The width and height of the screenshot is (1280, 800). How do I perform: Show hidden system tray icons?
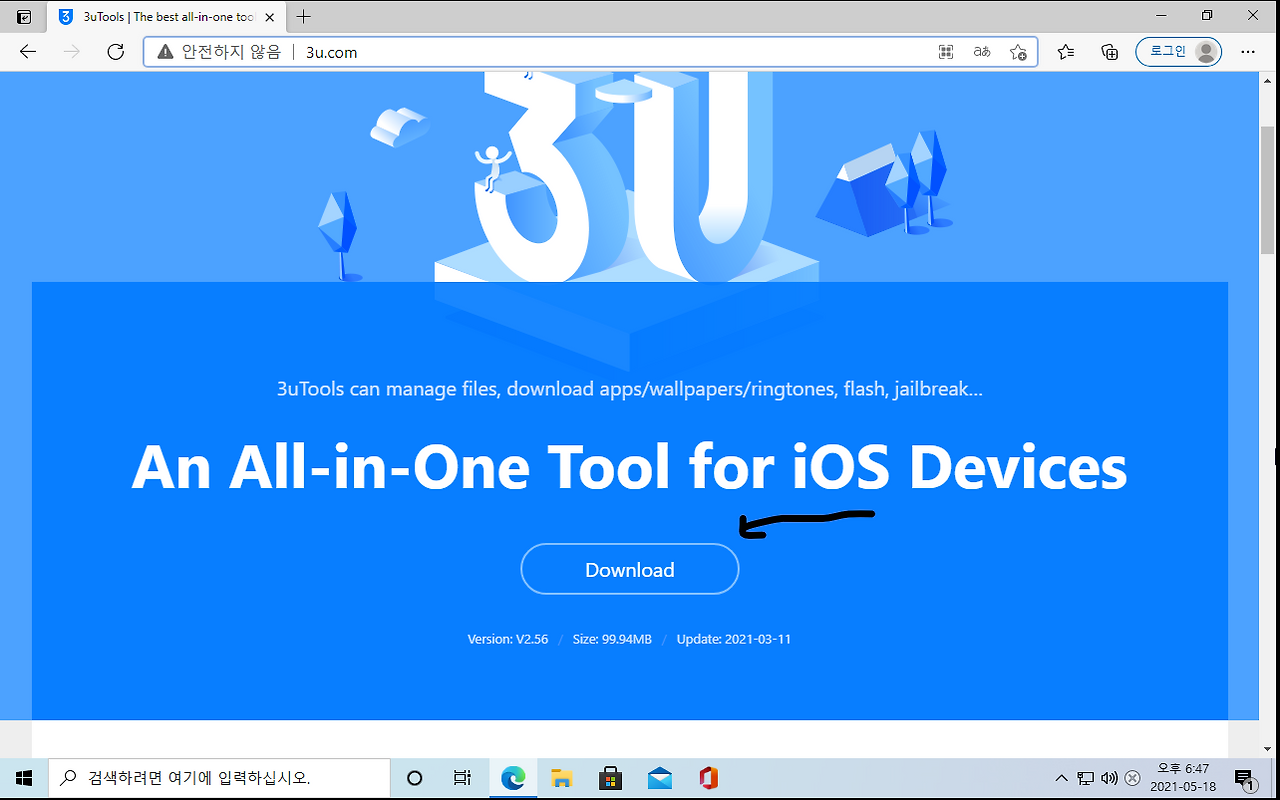(x=1062, y=778)
